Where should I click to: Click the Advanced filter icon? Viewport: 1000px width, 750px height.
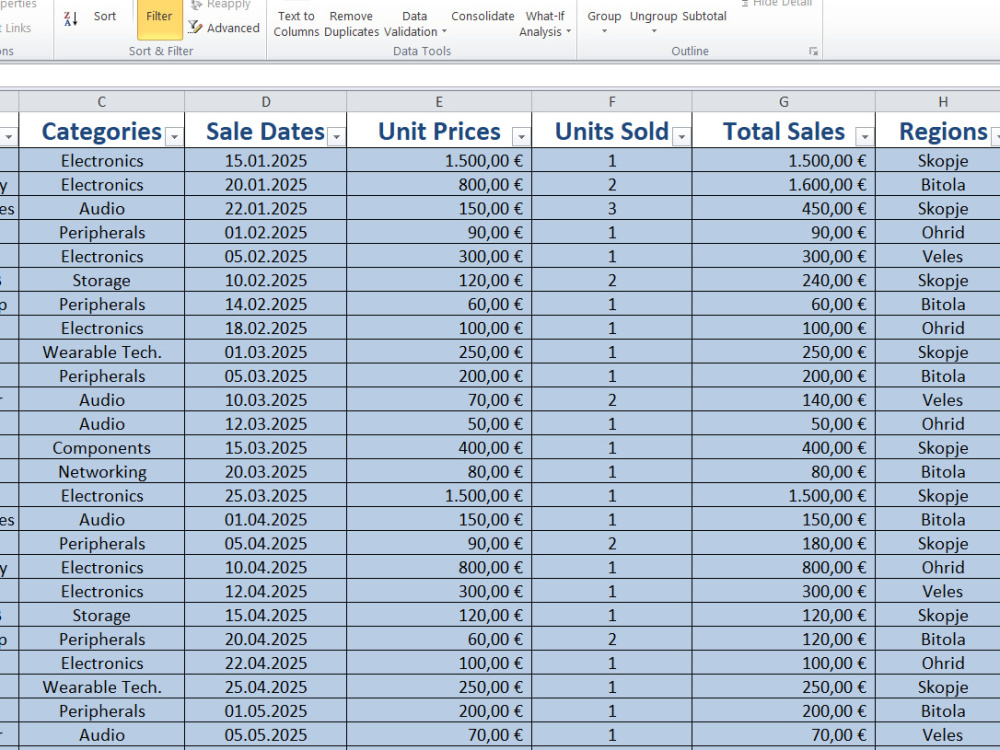coord(195,27)
